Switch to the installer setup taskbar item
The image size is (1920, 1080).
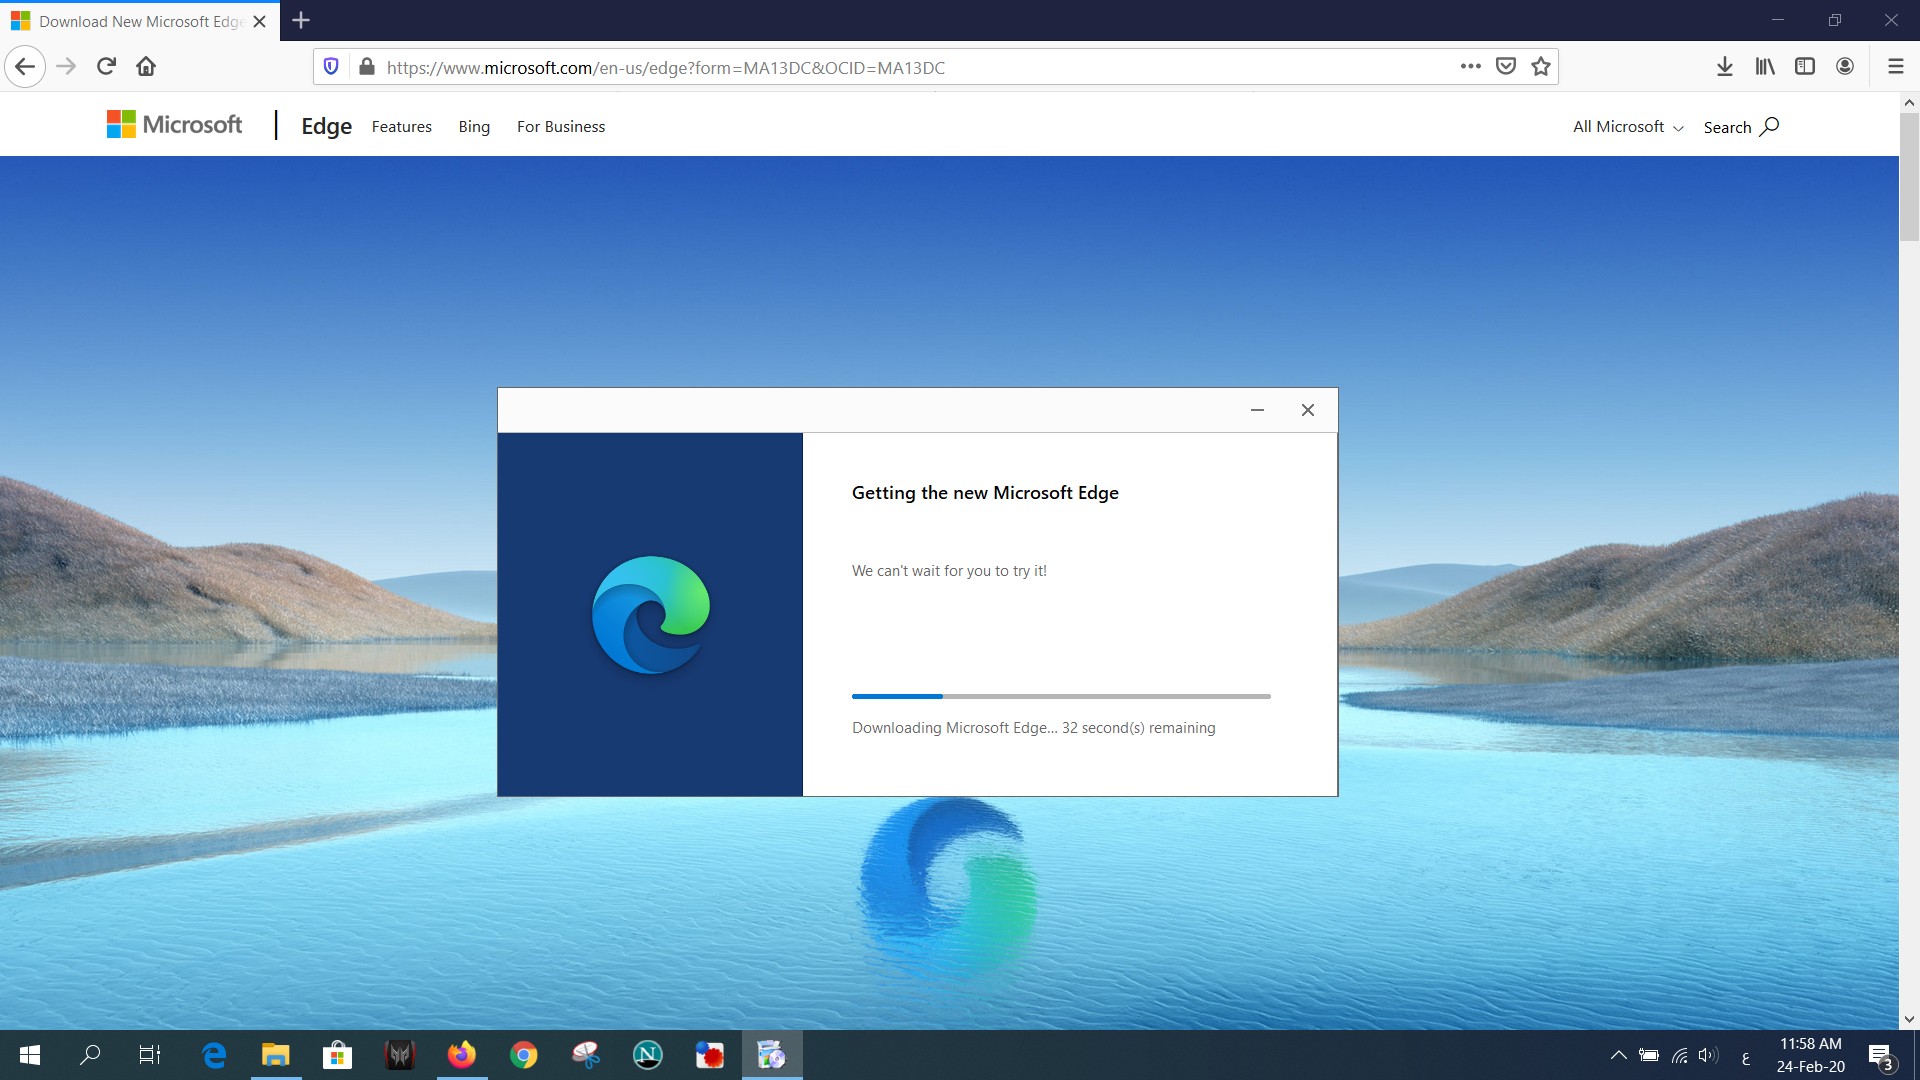[x=772, y=1055]
